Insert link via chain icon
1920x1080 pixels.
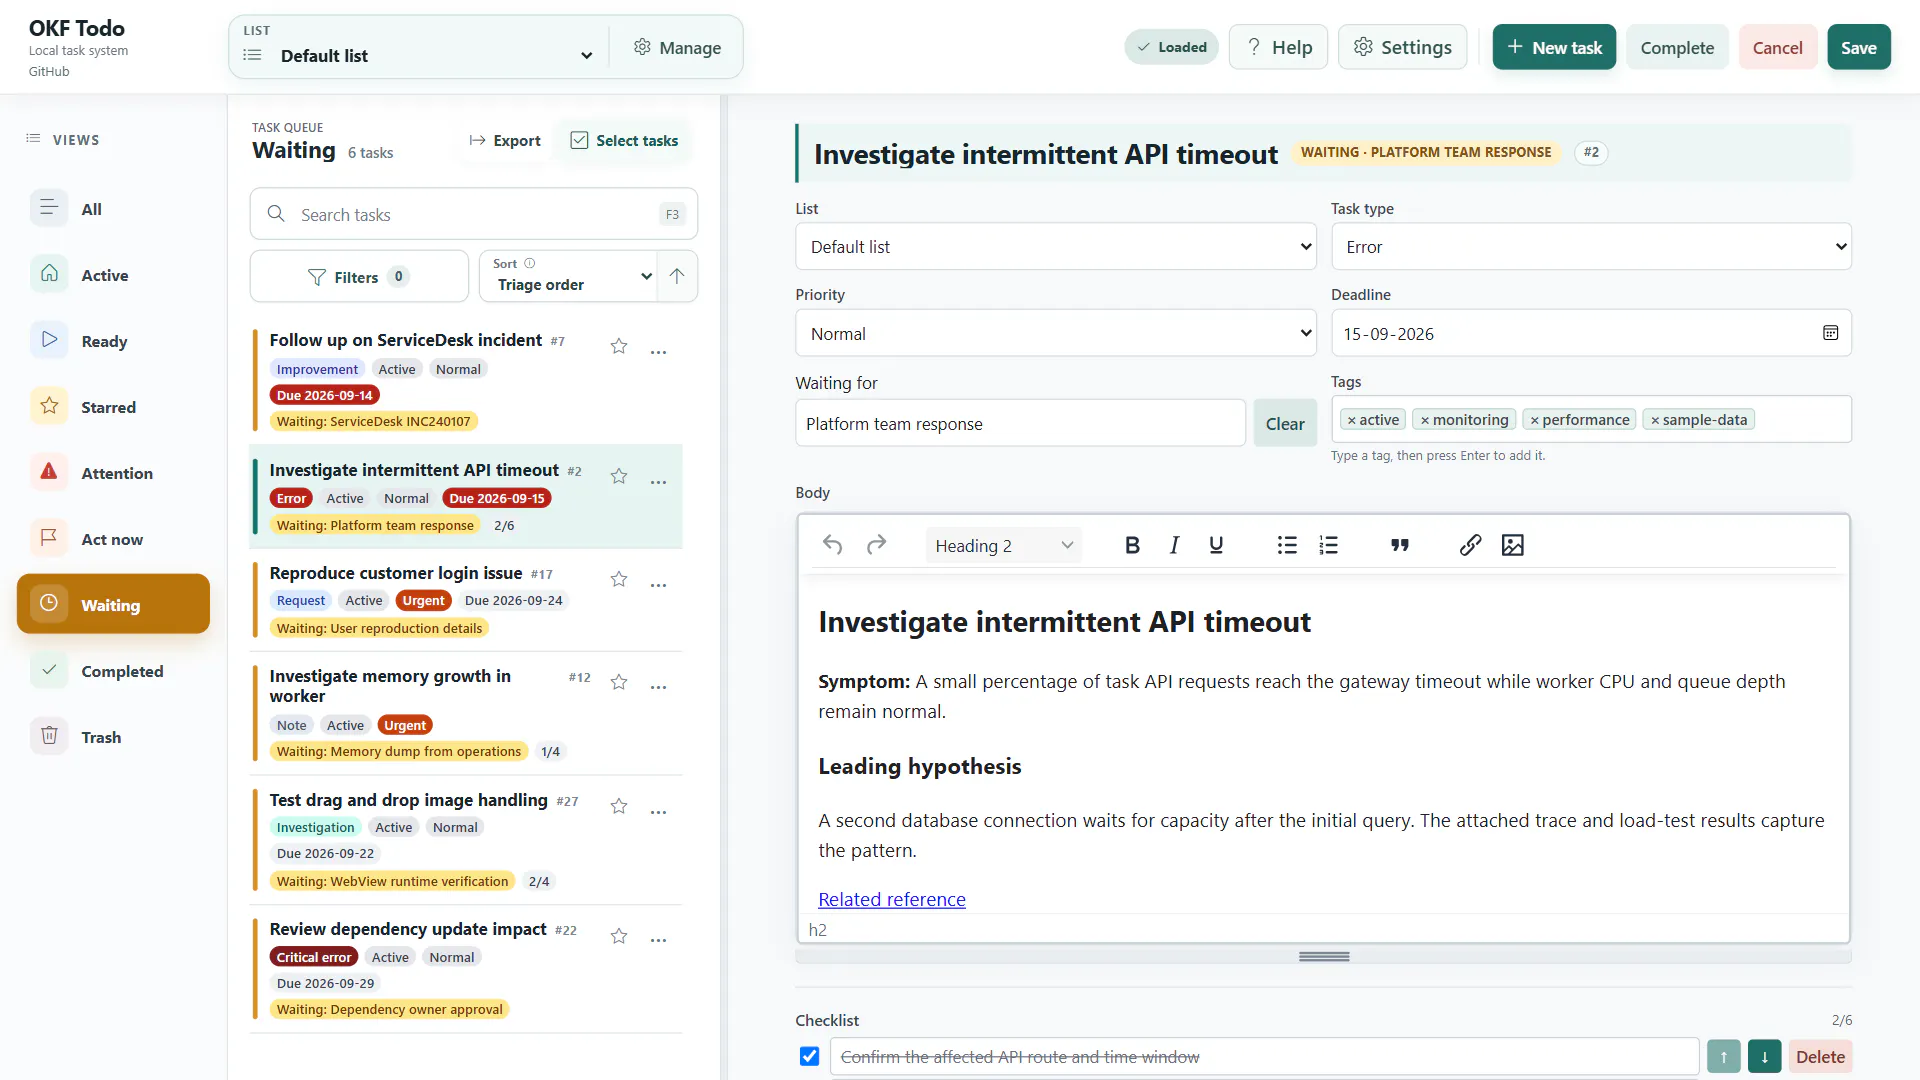click(x=1470, y=545)
